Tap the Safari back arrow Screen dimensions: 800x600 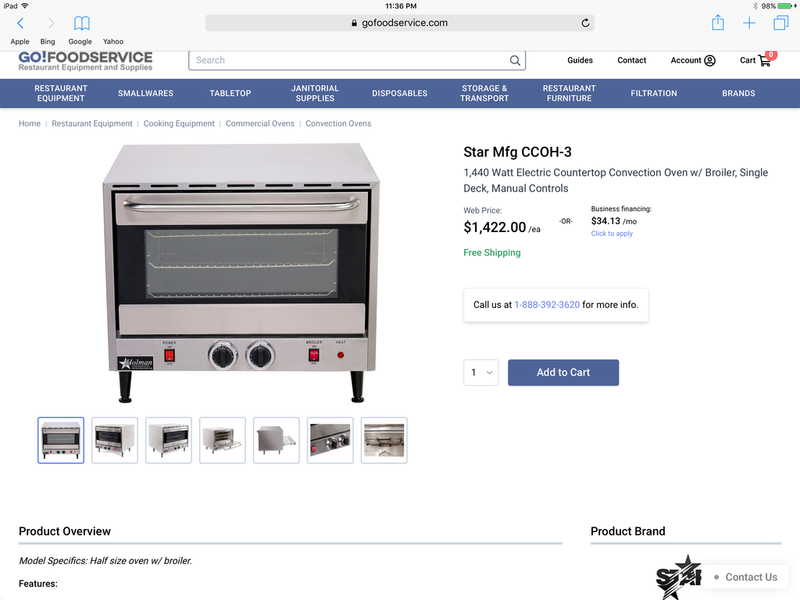[20, 23]
